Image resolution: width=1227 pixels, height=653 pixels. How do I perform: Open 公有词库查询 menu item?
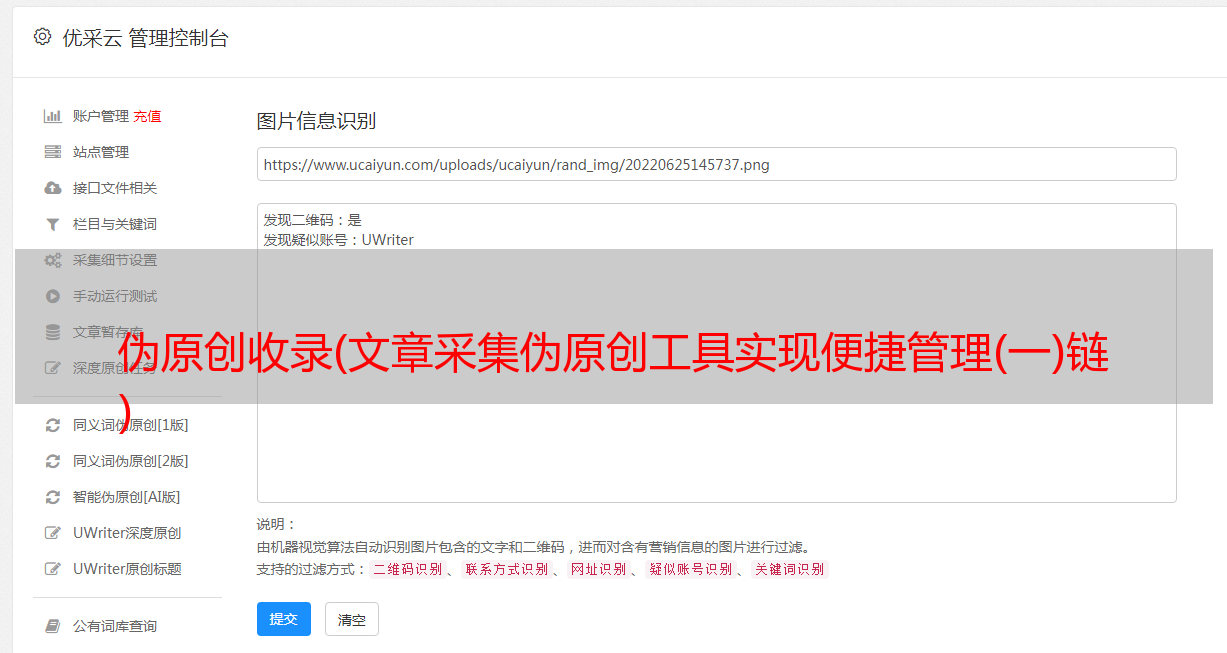(x=115, y=626)
